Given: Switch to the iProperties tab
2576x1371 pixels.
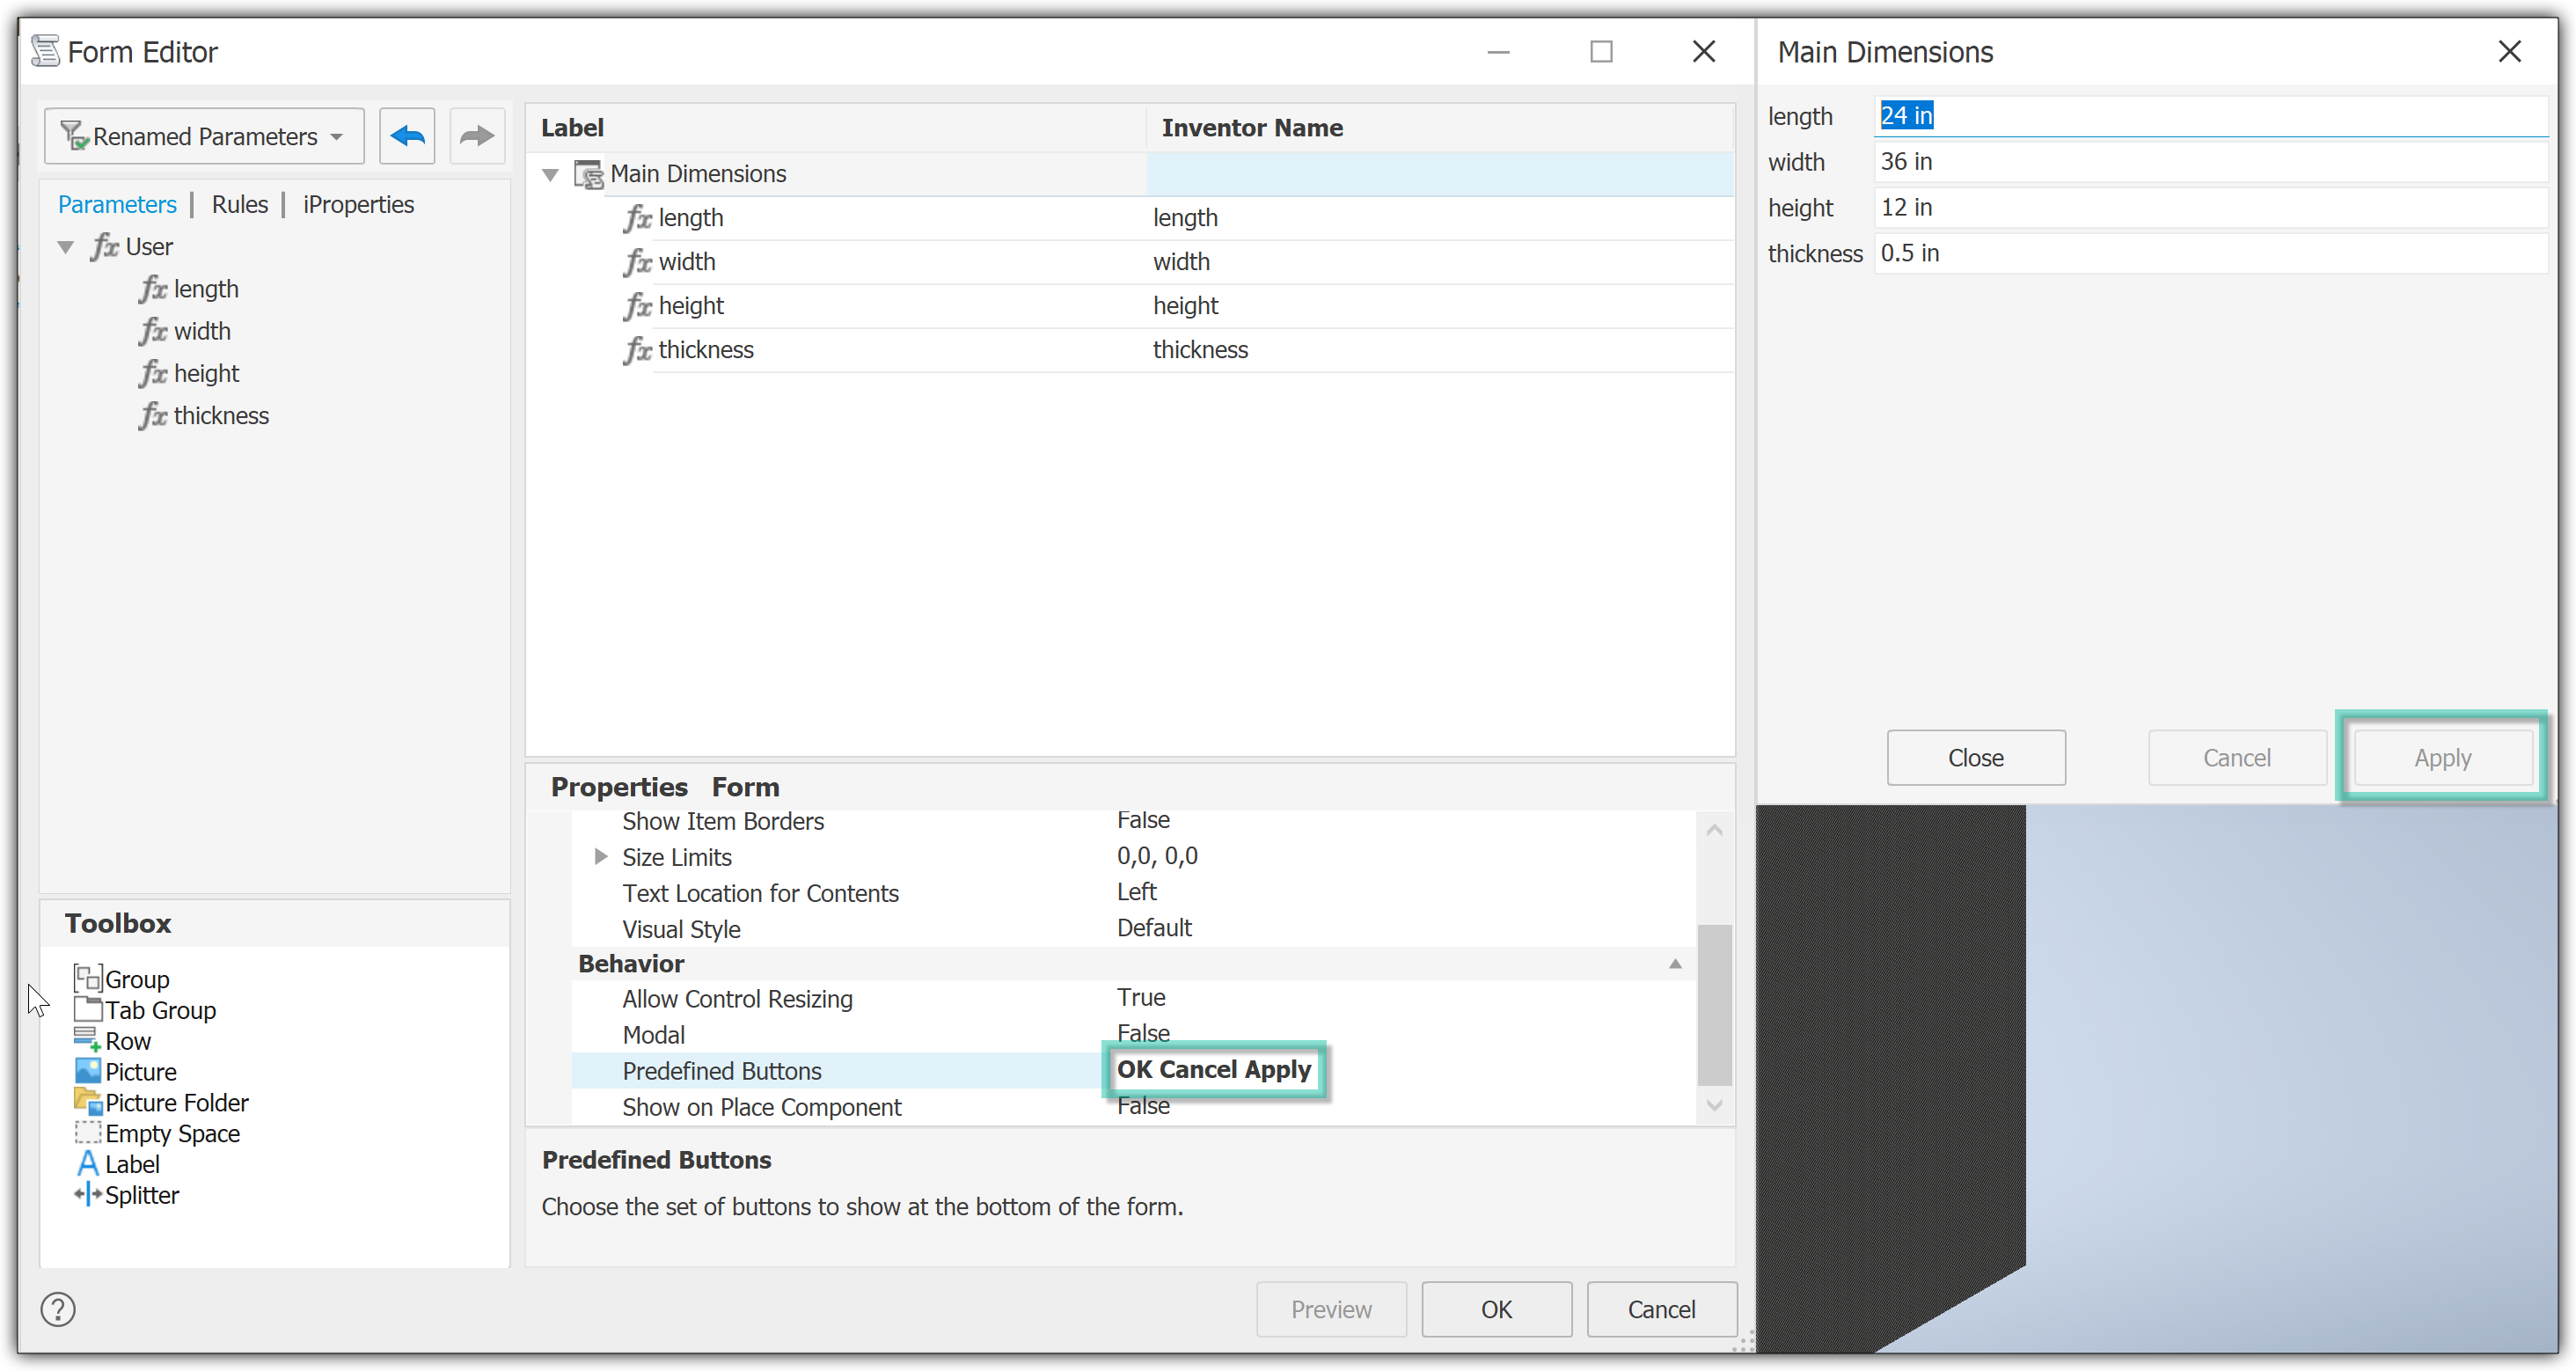Looking at the screenshot, I should click(356, 204).
